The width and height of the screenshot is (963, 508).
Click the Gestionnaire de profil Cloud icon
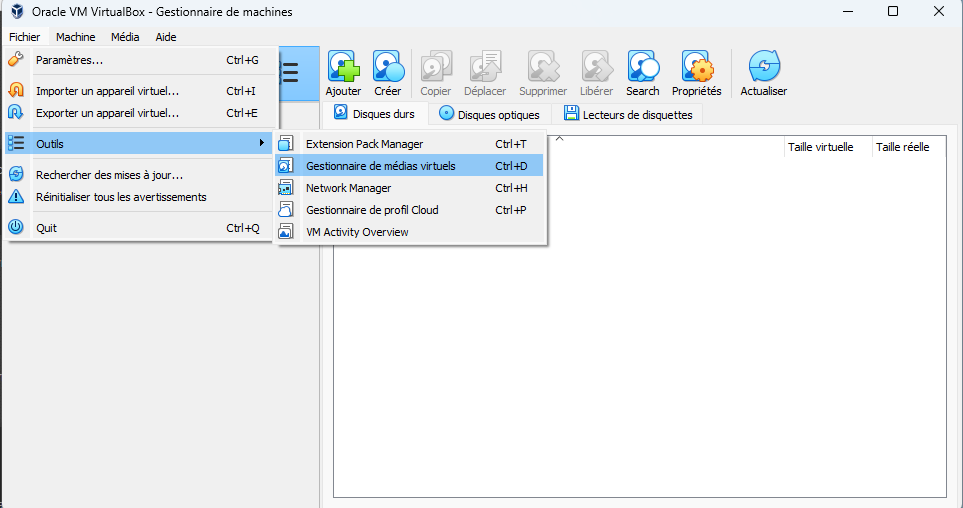286,210
